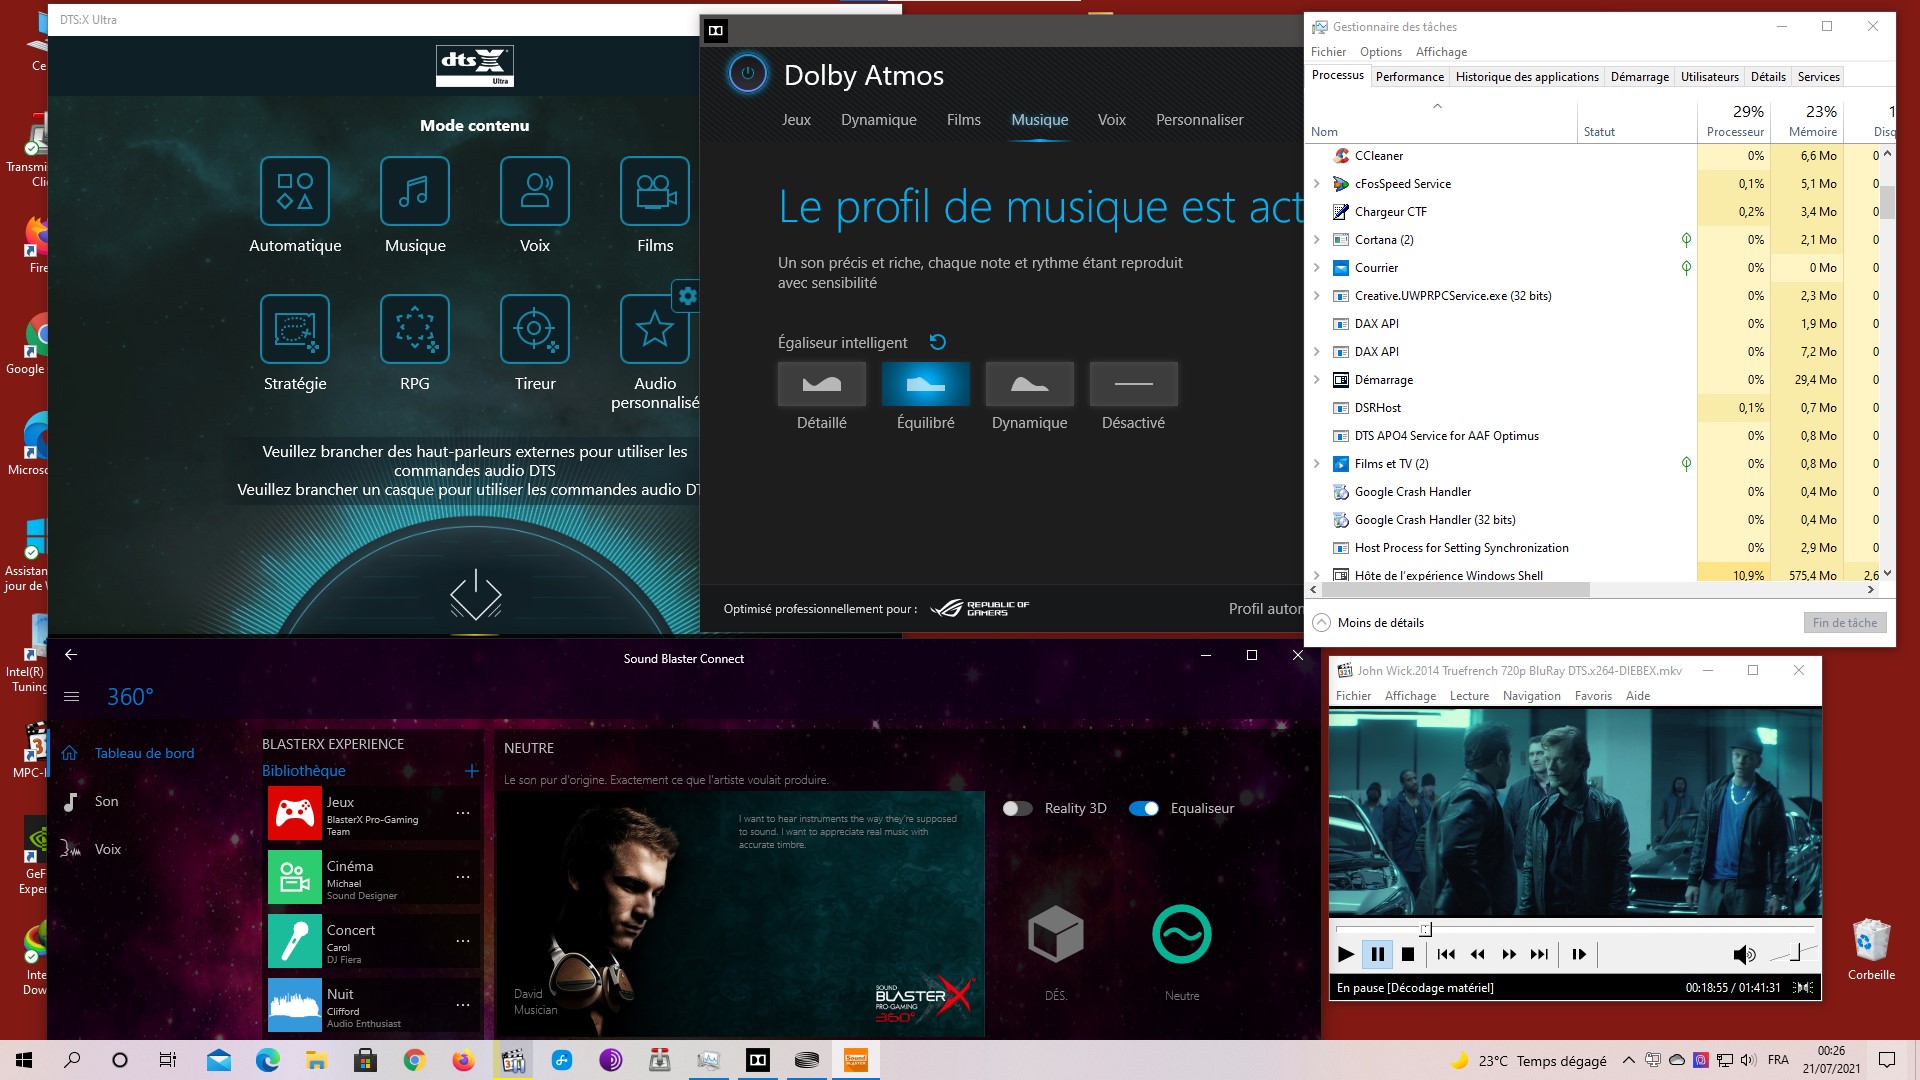Open the Lecture menu in MPC

[1469, 696]
